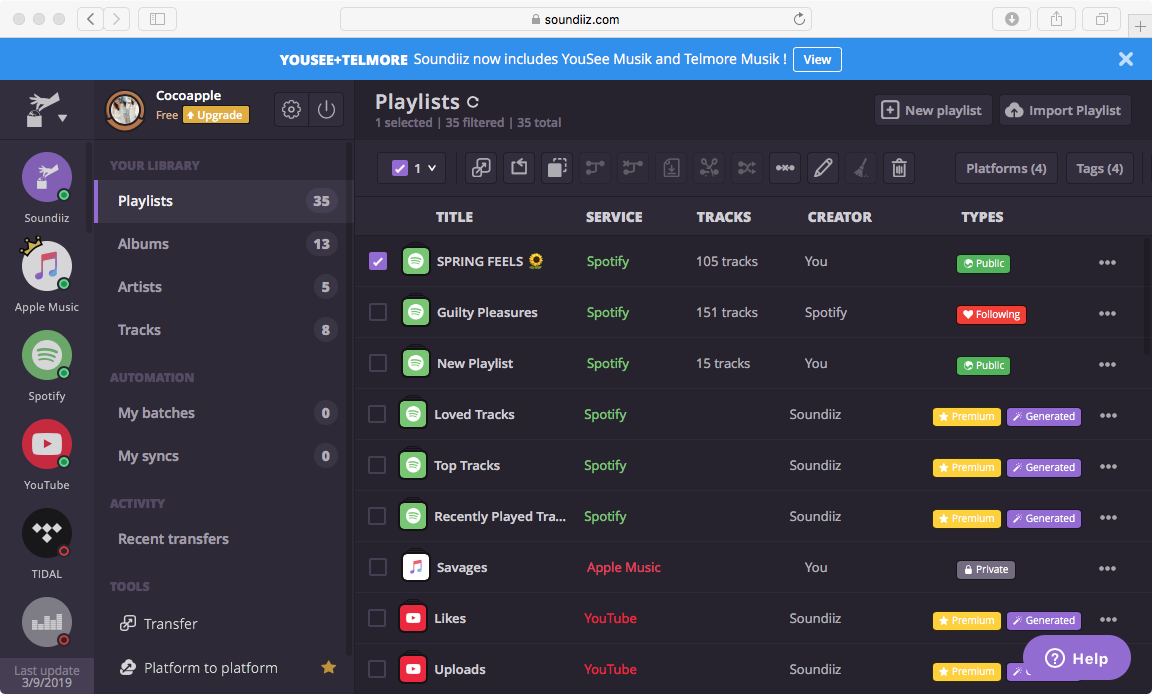
Task: Check the Loved Tracks checkbox
Action: [377, 414]
